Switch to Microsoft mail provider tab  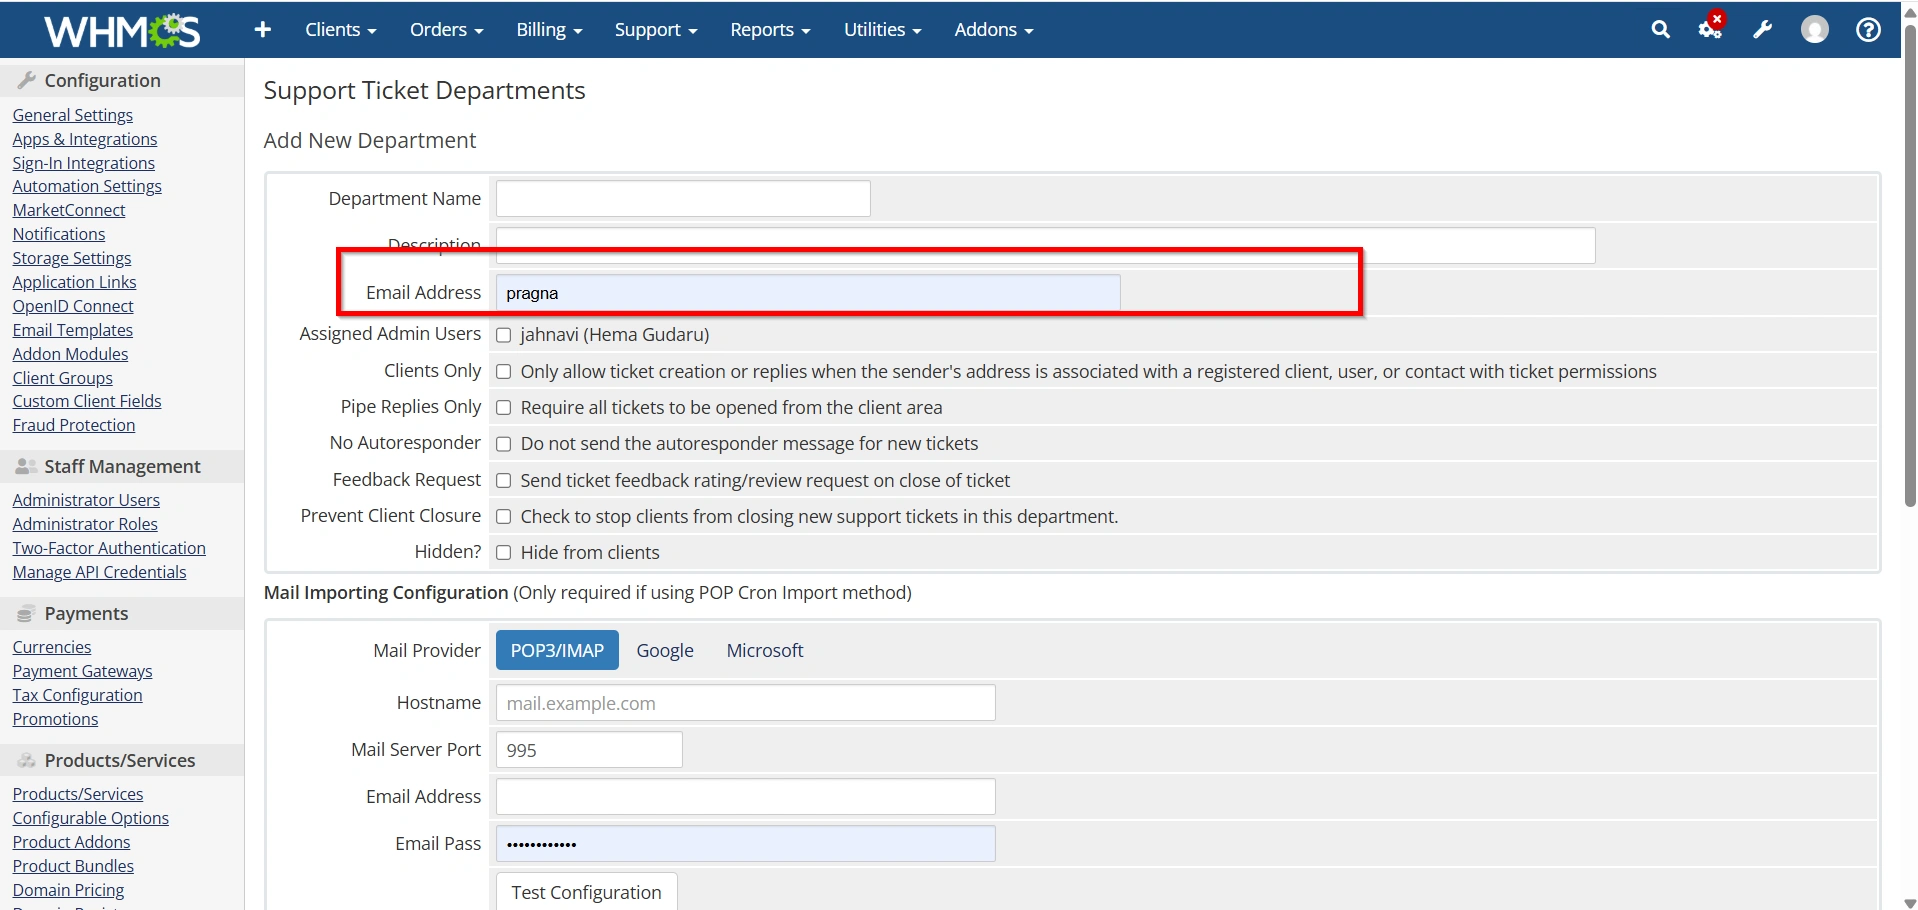click(x=765, y=650)
